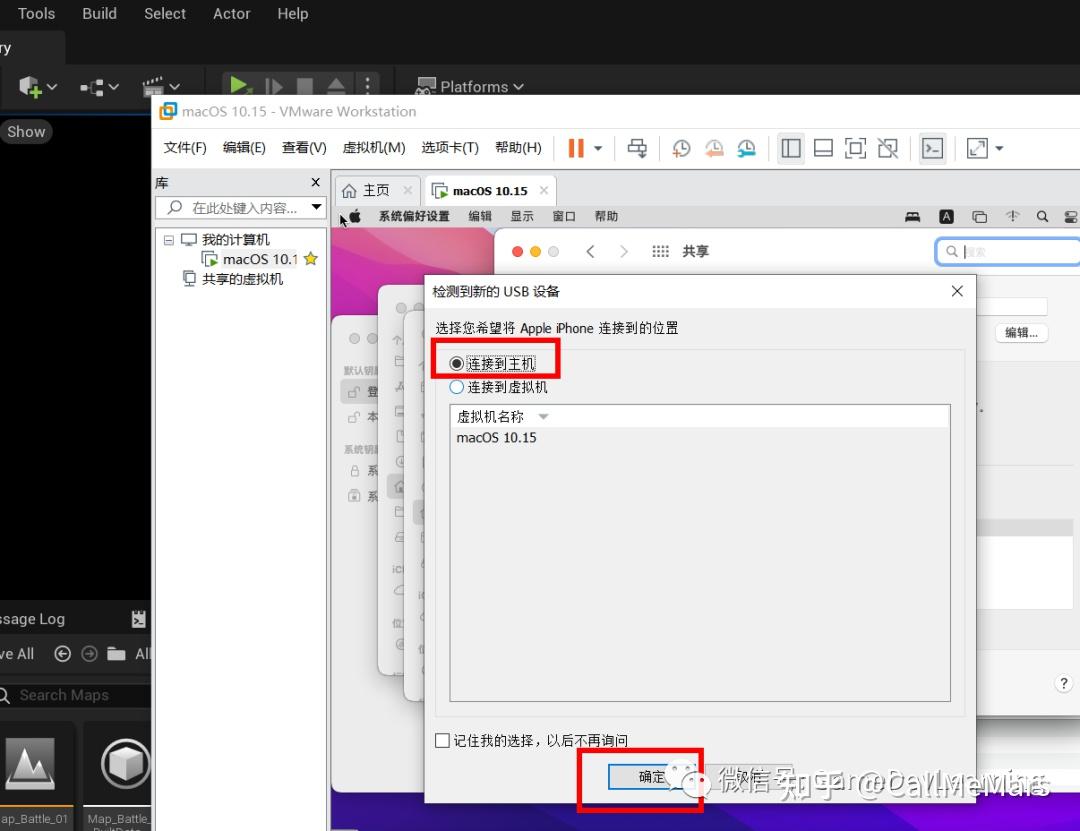Open the Unreal add content dropdown
Image resolution: width=1080 pixels, height=831 pixels.
click(37, 87)
